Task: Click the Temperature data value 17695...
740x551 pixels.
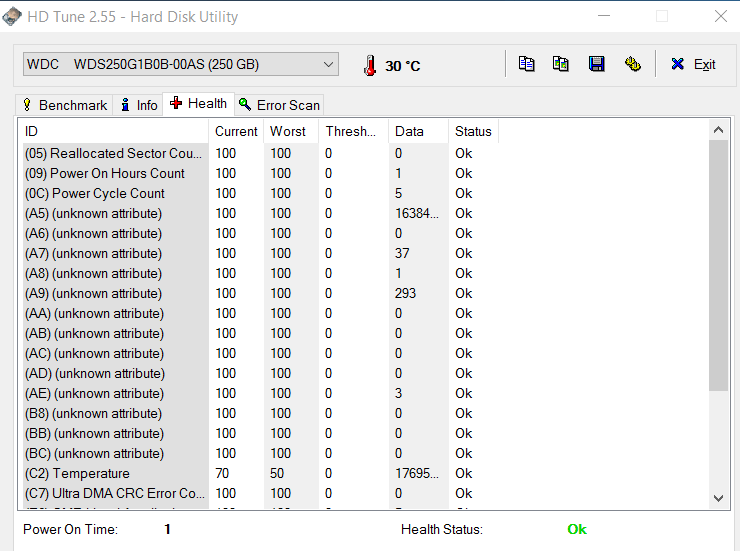Action: click(417, 473)
